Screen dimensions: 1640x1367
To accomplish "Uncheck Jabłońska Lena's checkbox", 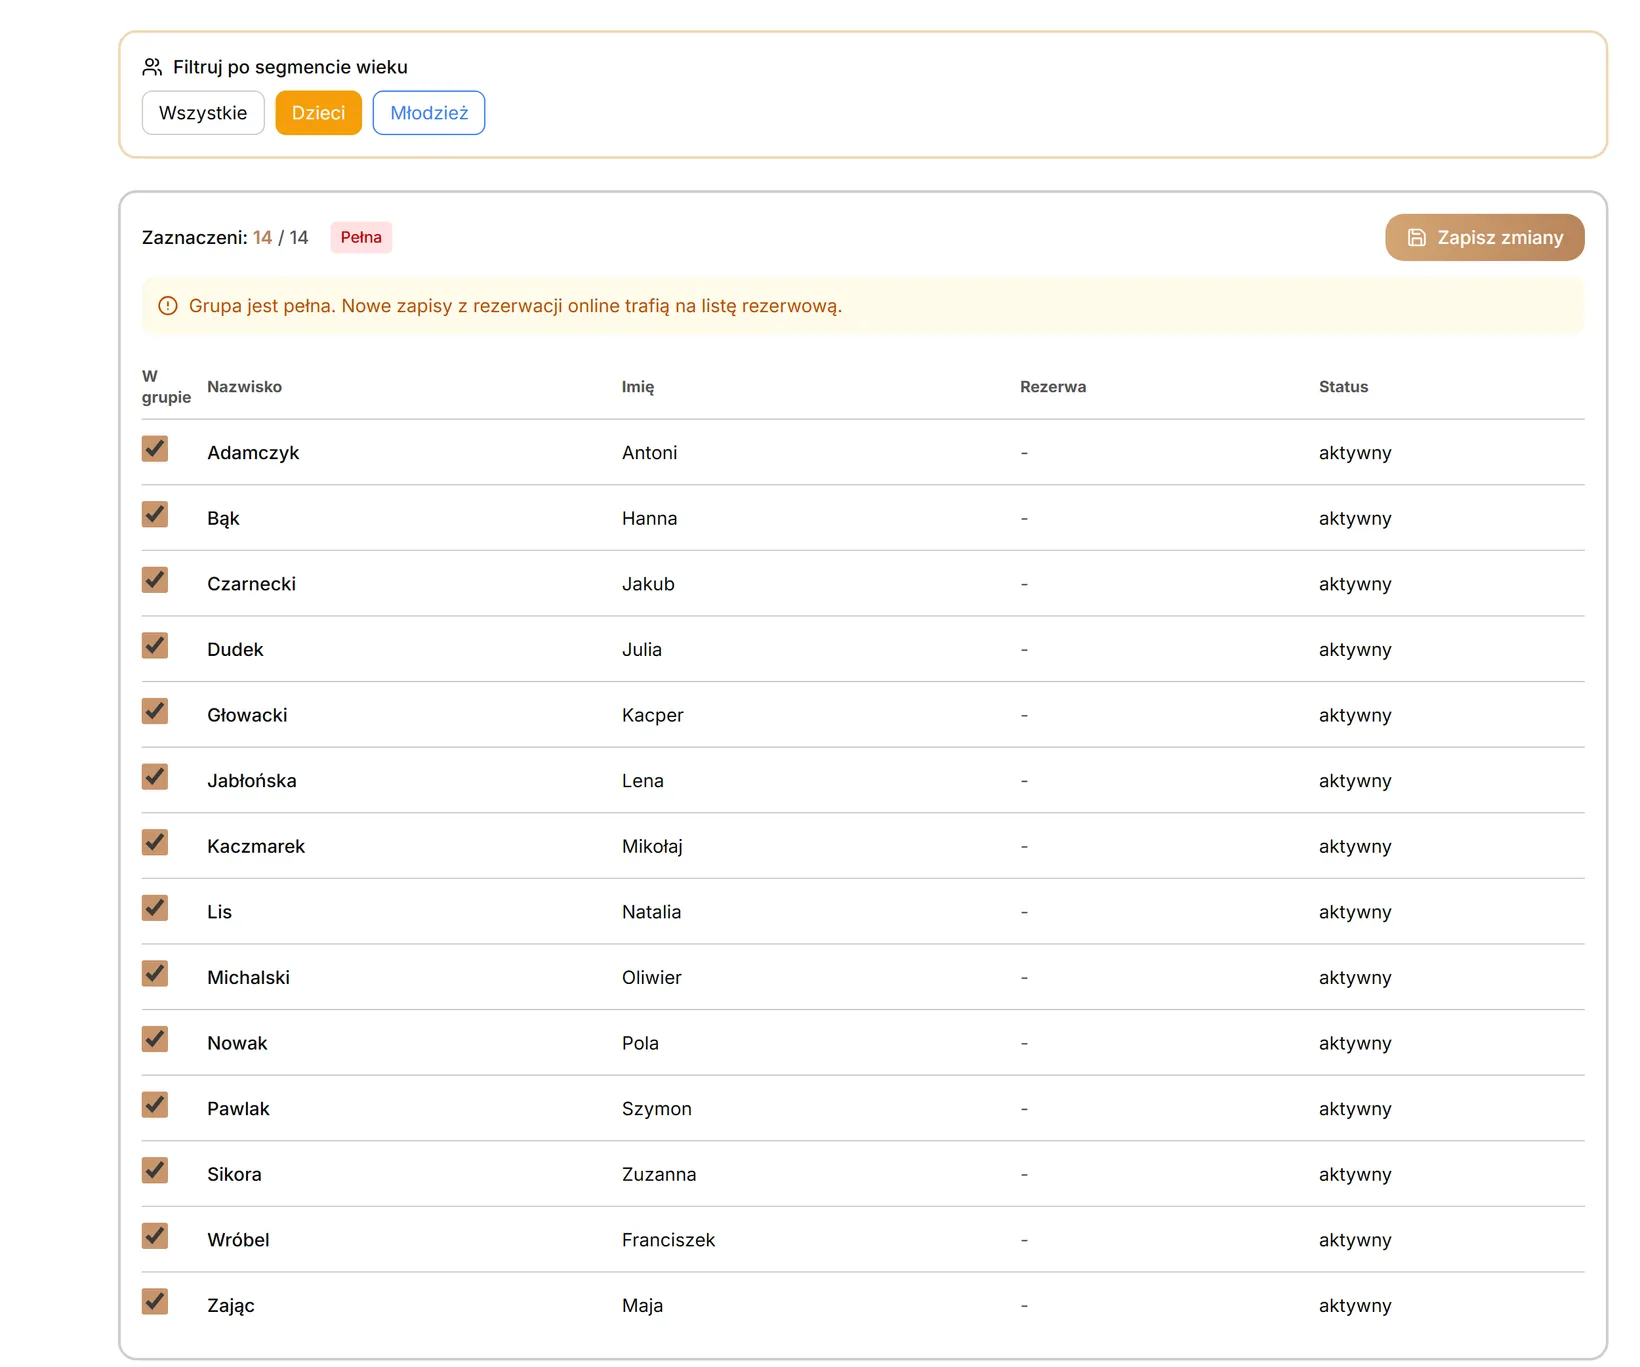I will click(155, 777).
